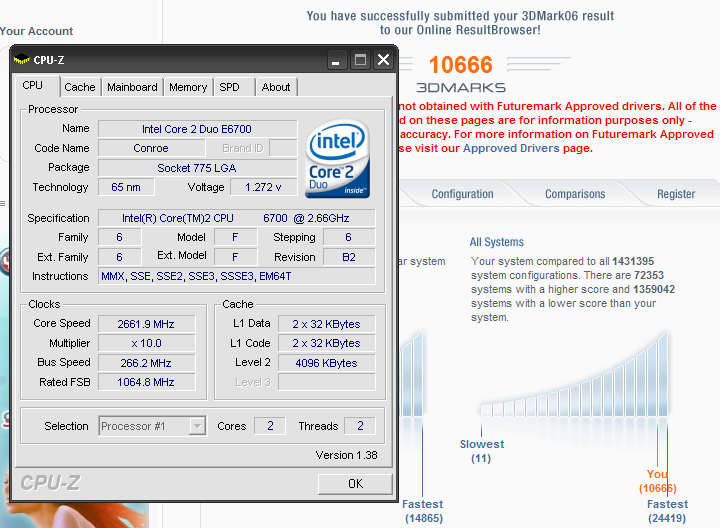Click the Intel Core 2 Duo logo
Screen dimensions: 720x528
(338, 159)
